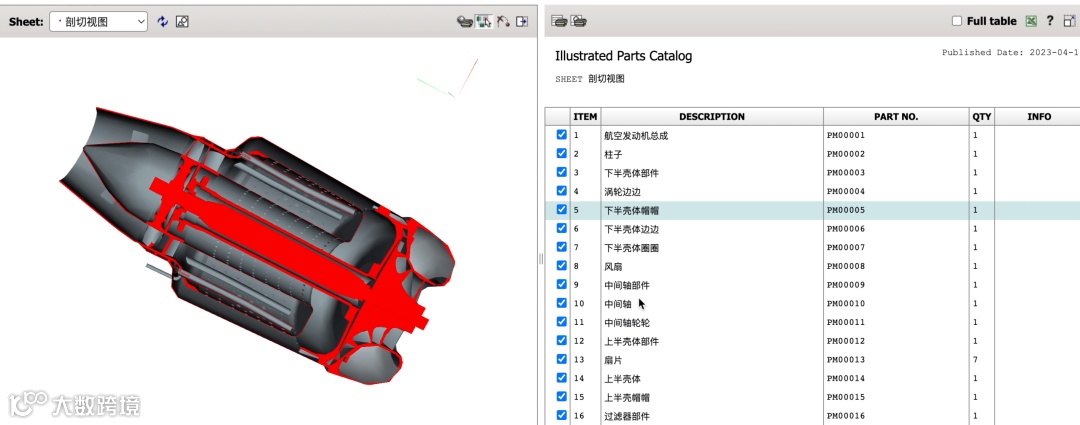Uncheck the checkbox for item 8 风扇
1080x425 pixels.
[561, 266]
